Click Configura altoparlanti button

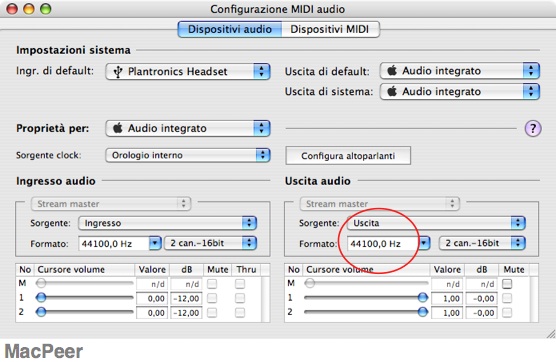click(348, 156)
